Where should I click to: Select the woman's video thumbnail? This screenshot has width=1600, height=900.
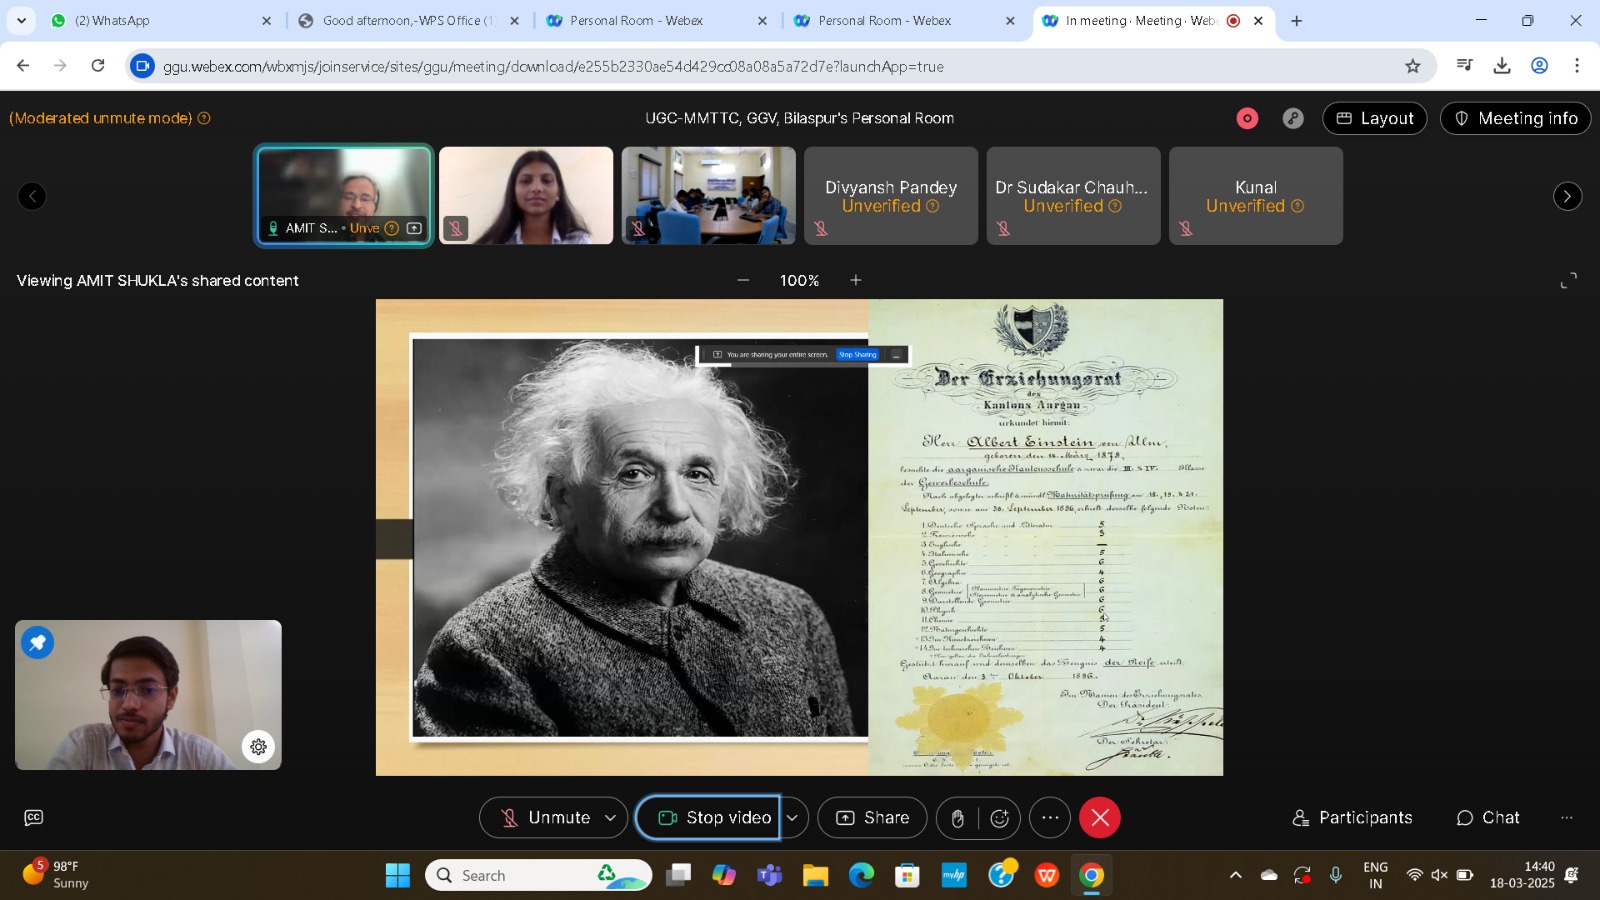point(526,196)
